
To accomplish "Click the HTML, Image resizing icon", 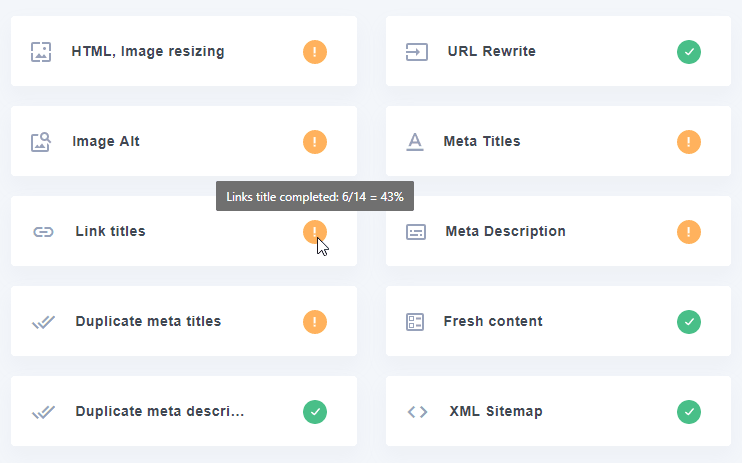I will 41,52.
